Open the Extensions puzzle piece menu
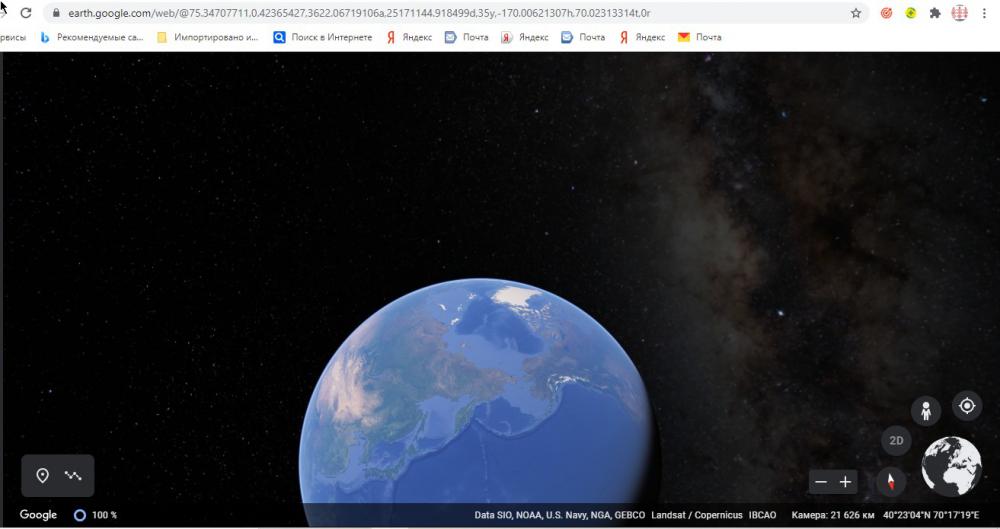Image resolution: width=1000 pixels, height=529 pixels. coord(935,13)
